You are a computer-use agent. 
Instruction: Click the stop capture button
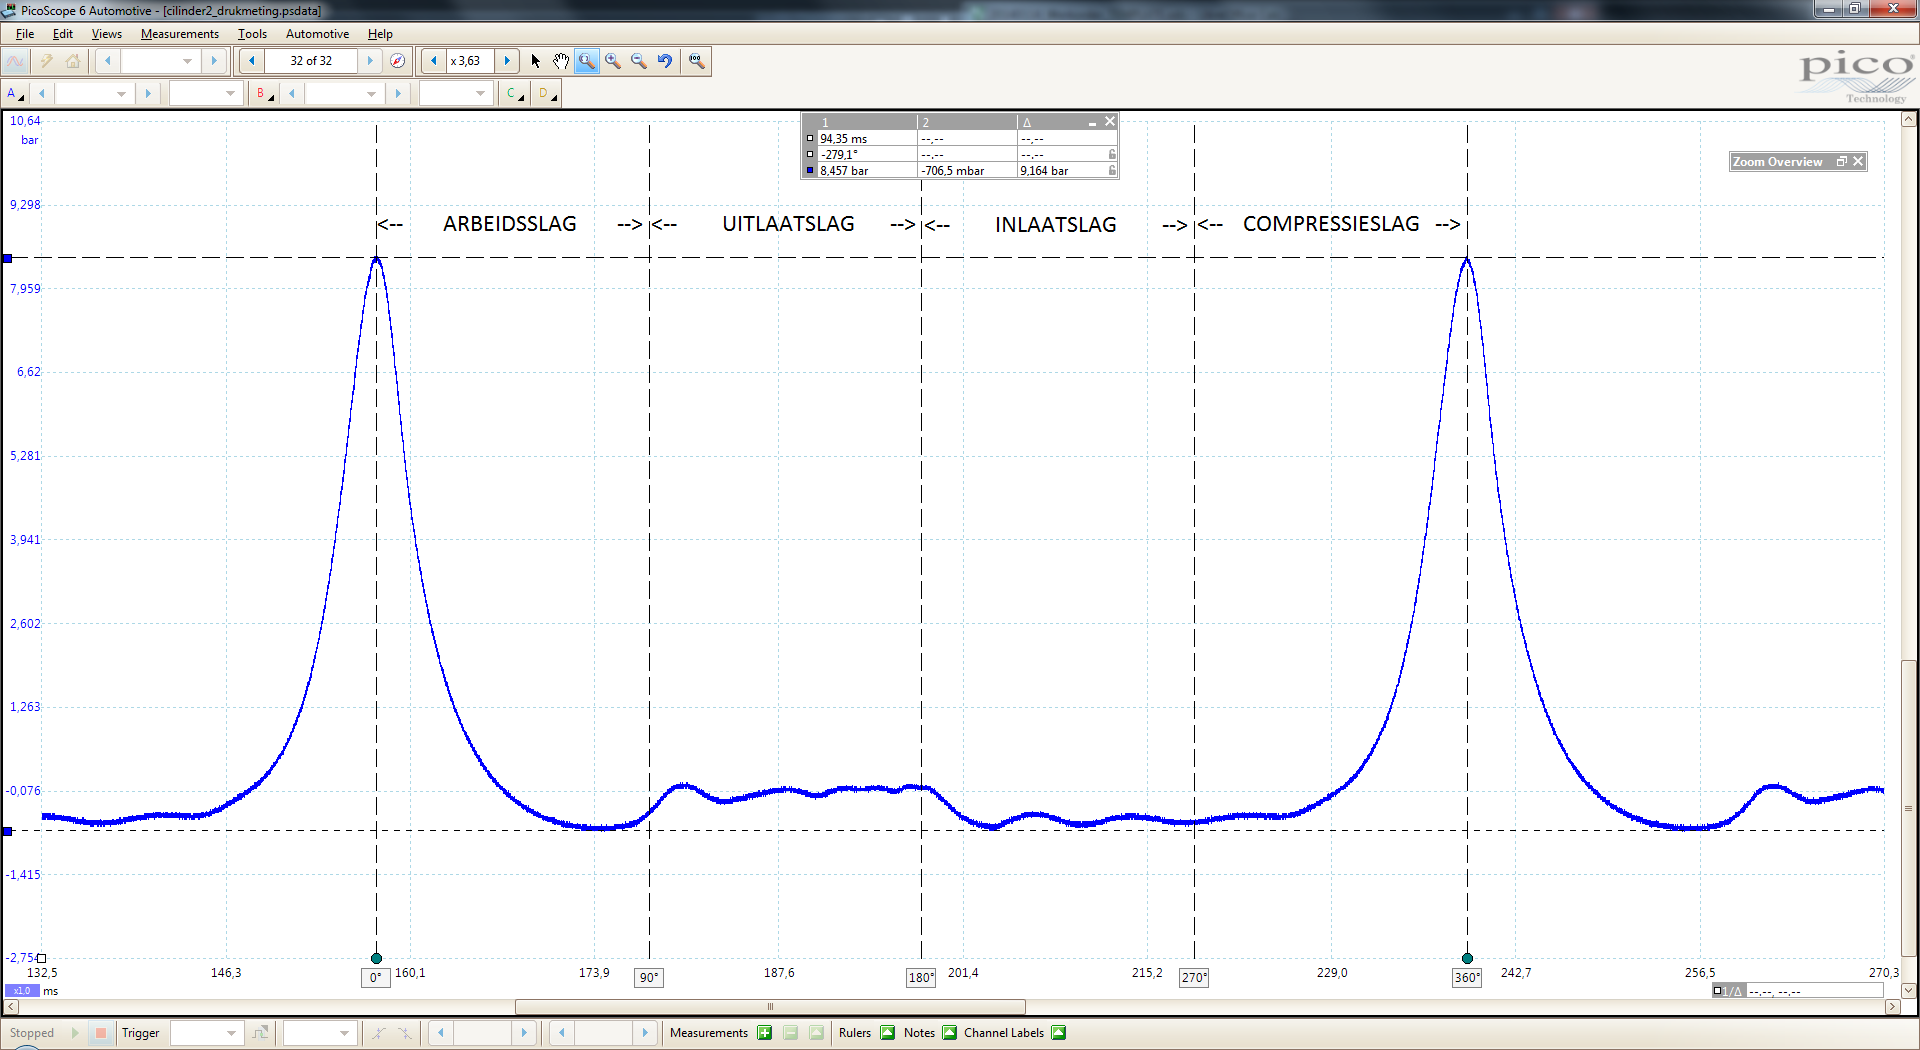click(x=100, y=1033)
